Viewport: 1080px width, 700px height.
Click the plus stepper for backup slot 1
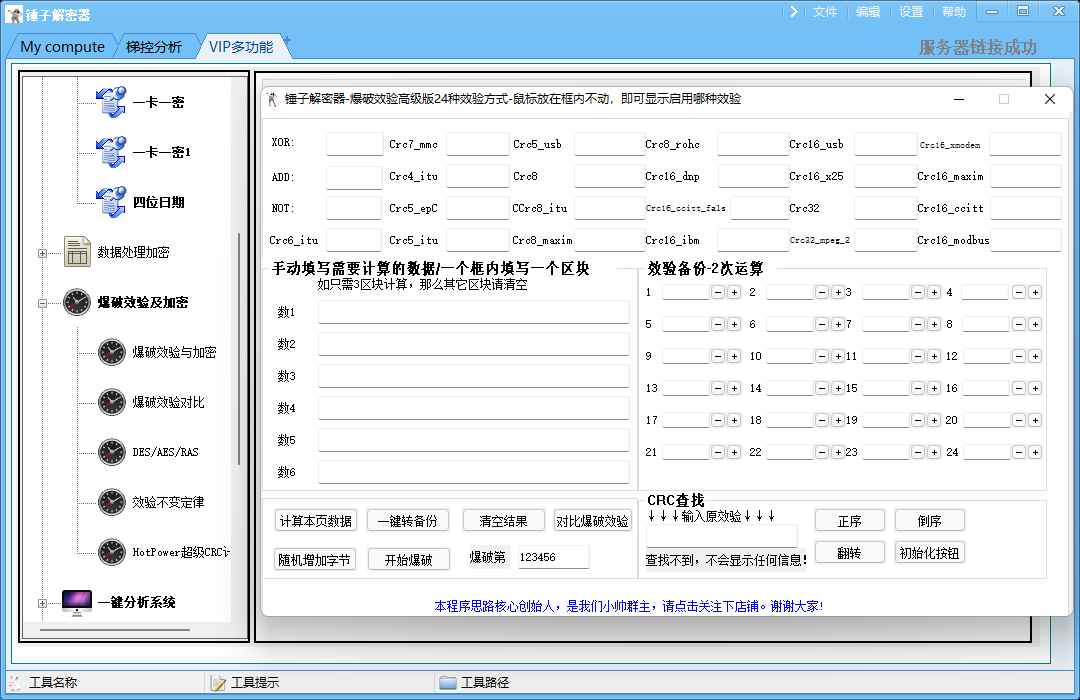(x=734, y=292)
